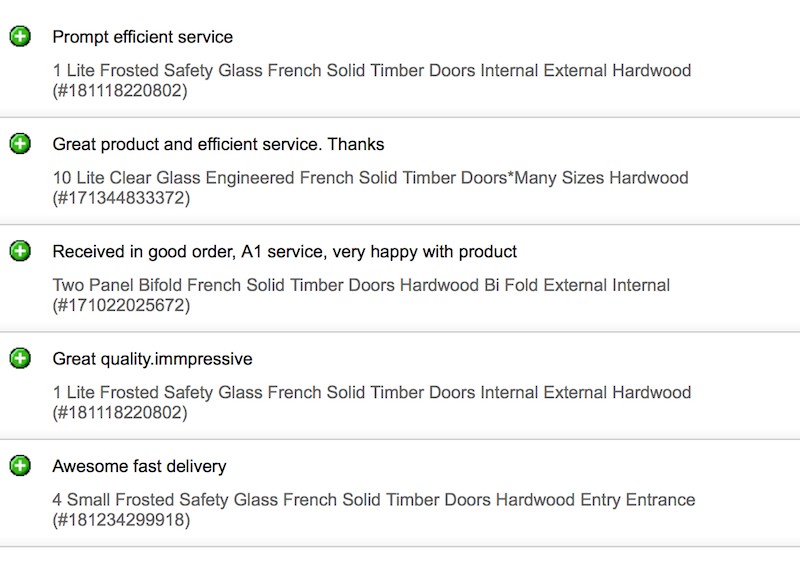
Task: Click item number #171022025672
Action: (120, 305)
